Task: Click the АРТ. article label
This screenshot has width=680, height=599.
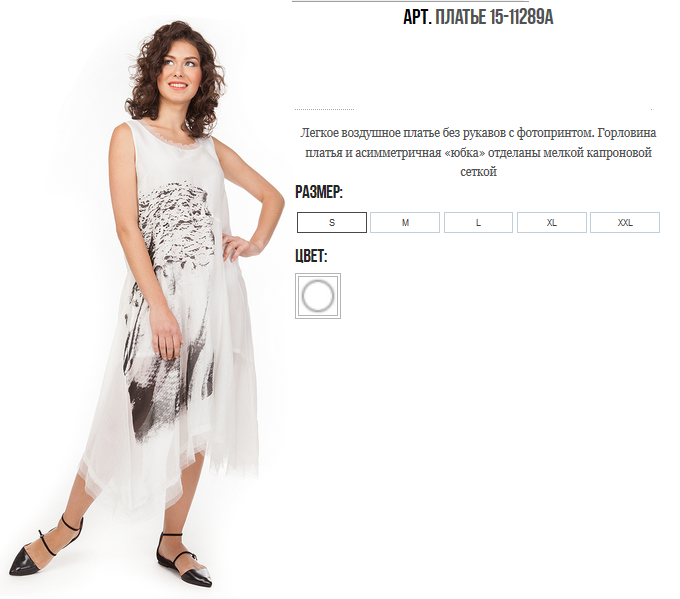Action: coord(417,17)
